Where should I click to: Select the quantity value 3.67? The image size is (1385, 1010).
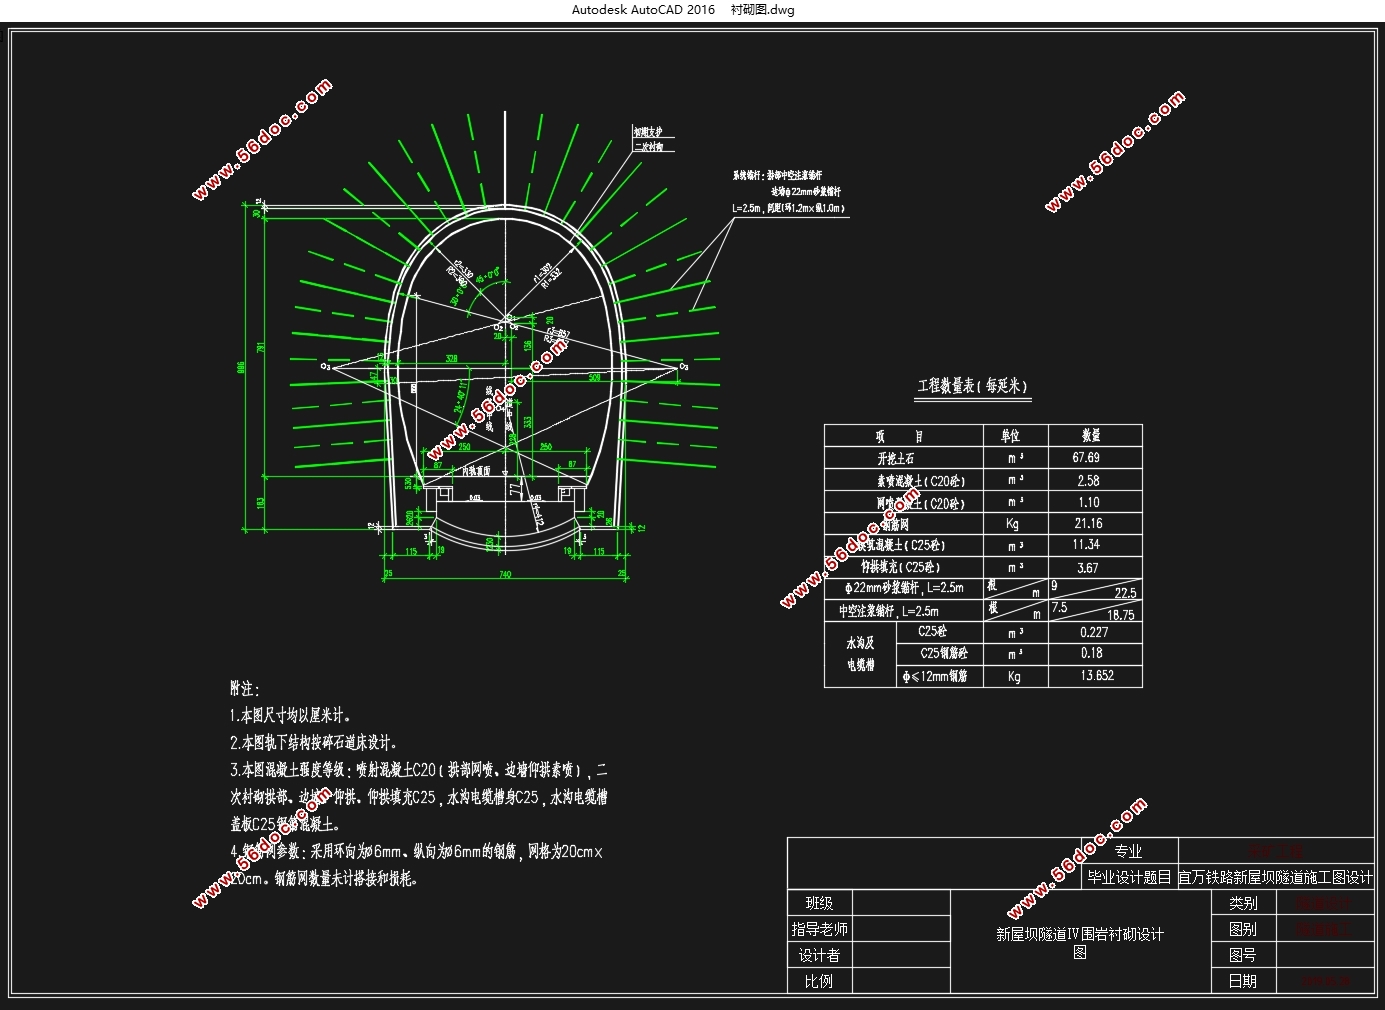click(1087, 568)
